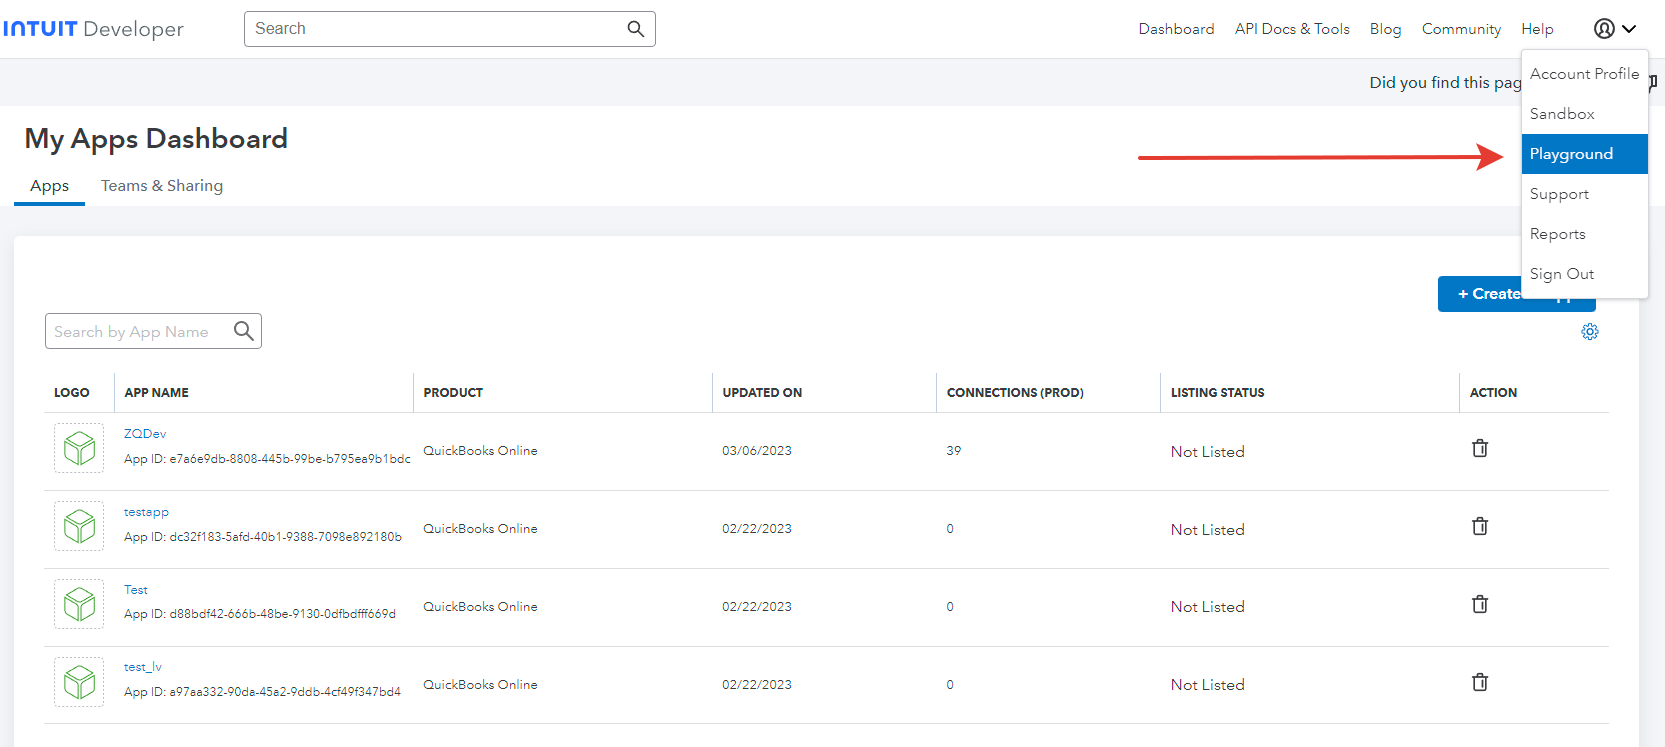Screen dimensions: 1665x747
Task: Switch to the Teams & Sharing tab
Action: 162,186
